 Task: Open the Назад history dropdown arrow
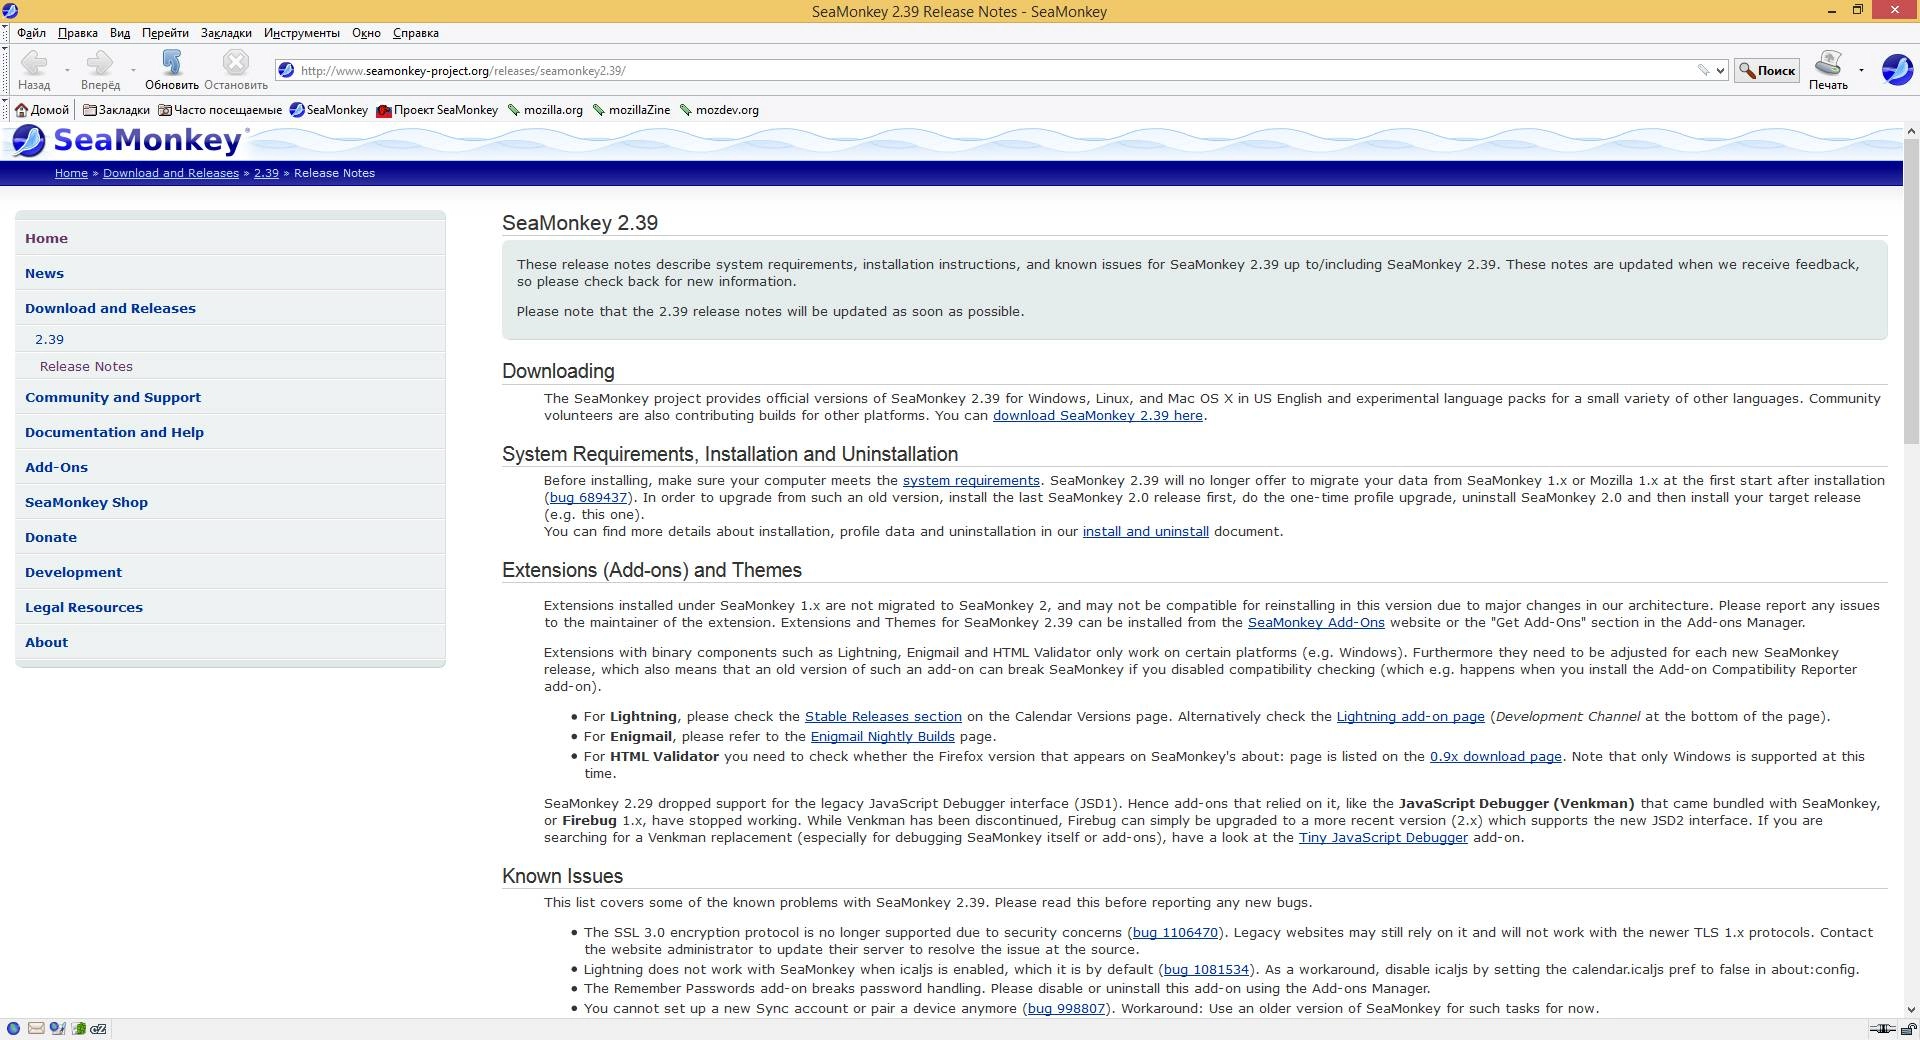click(x=67, y=70)
